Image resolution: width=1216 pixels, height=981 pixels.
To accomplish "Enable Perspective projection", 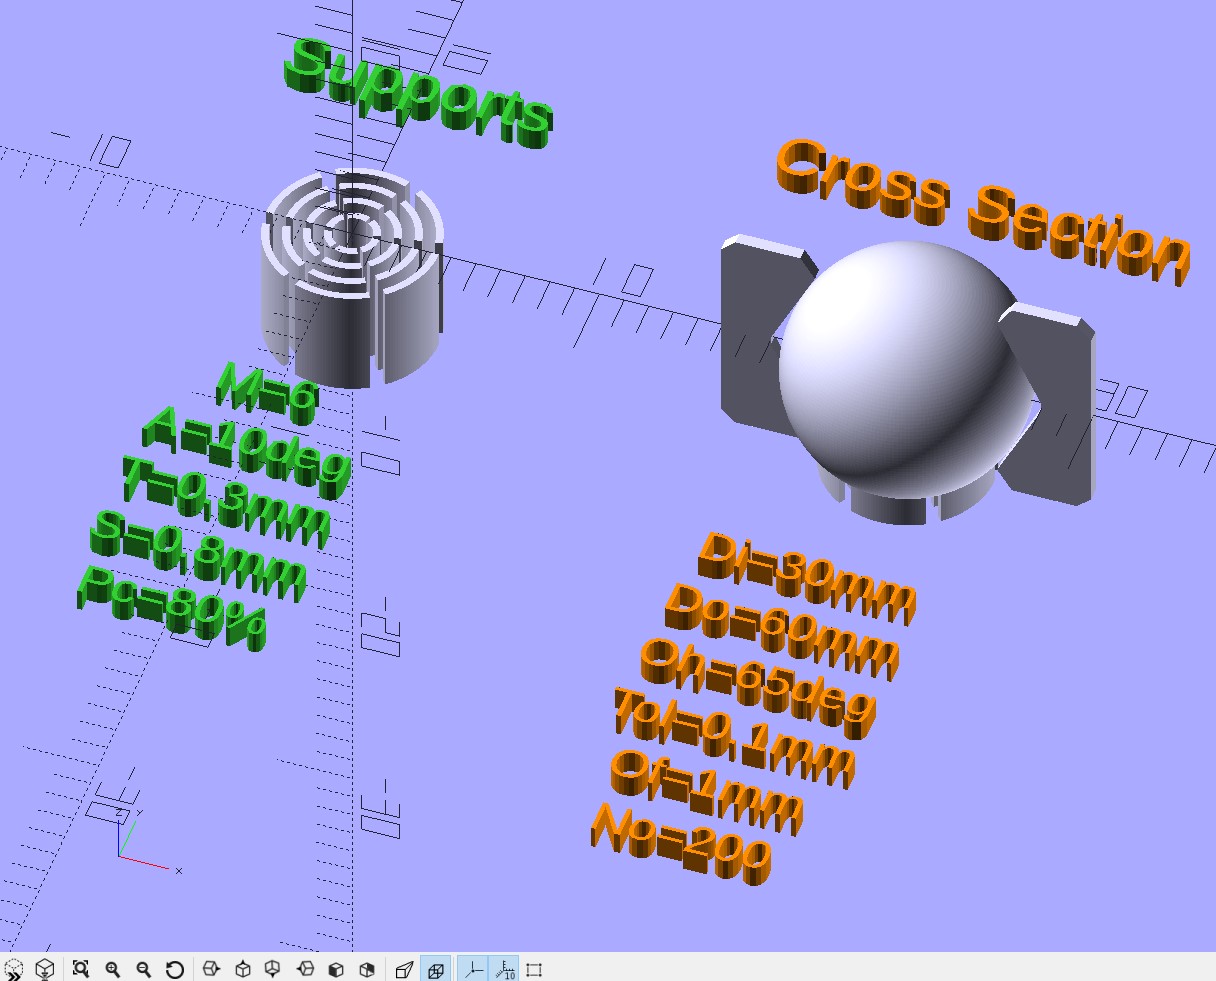I will click(404, 969).
